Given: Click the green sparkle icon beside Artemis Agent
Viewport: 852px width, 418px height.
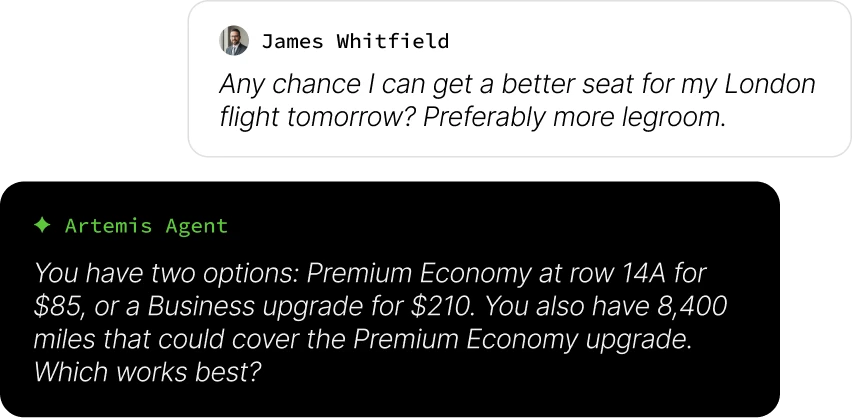Looking at the screenshot, I should coord(42,225).
